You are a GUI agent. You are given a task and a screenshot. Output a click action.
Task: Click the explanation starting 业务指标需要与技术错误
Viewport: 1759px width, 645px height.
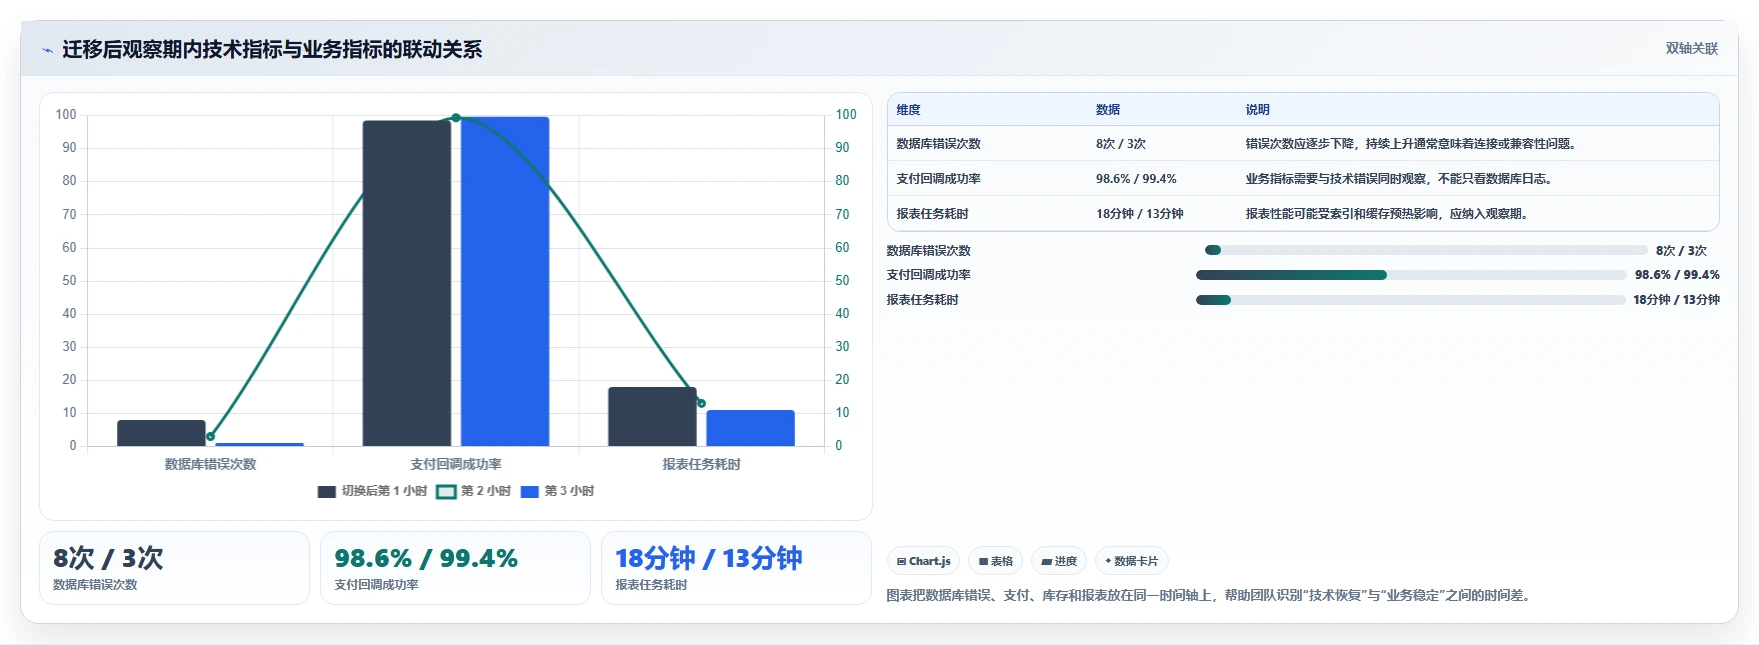(x=1401, y=179)
